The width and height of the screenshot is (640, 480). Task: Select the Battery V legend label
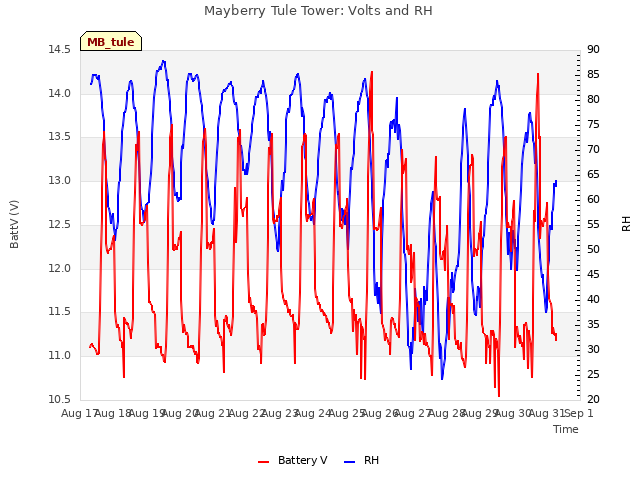click(302, 460)
